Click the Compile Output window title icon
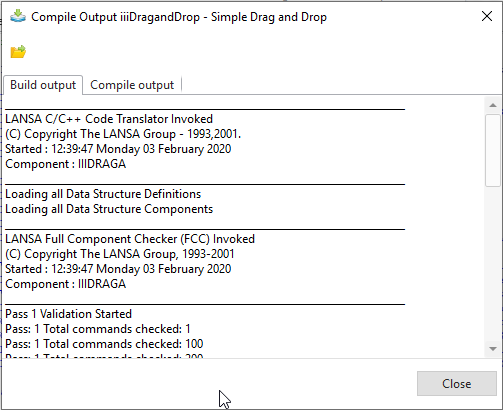Image resolution: width=503 pixels, height=410 pixels. pos(18,16)
